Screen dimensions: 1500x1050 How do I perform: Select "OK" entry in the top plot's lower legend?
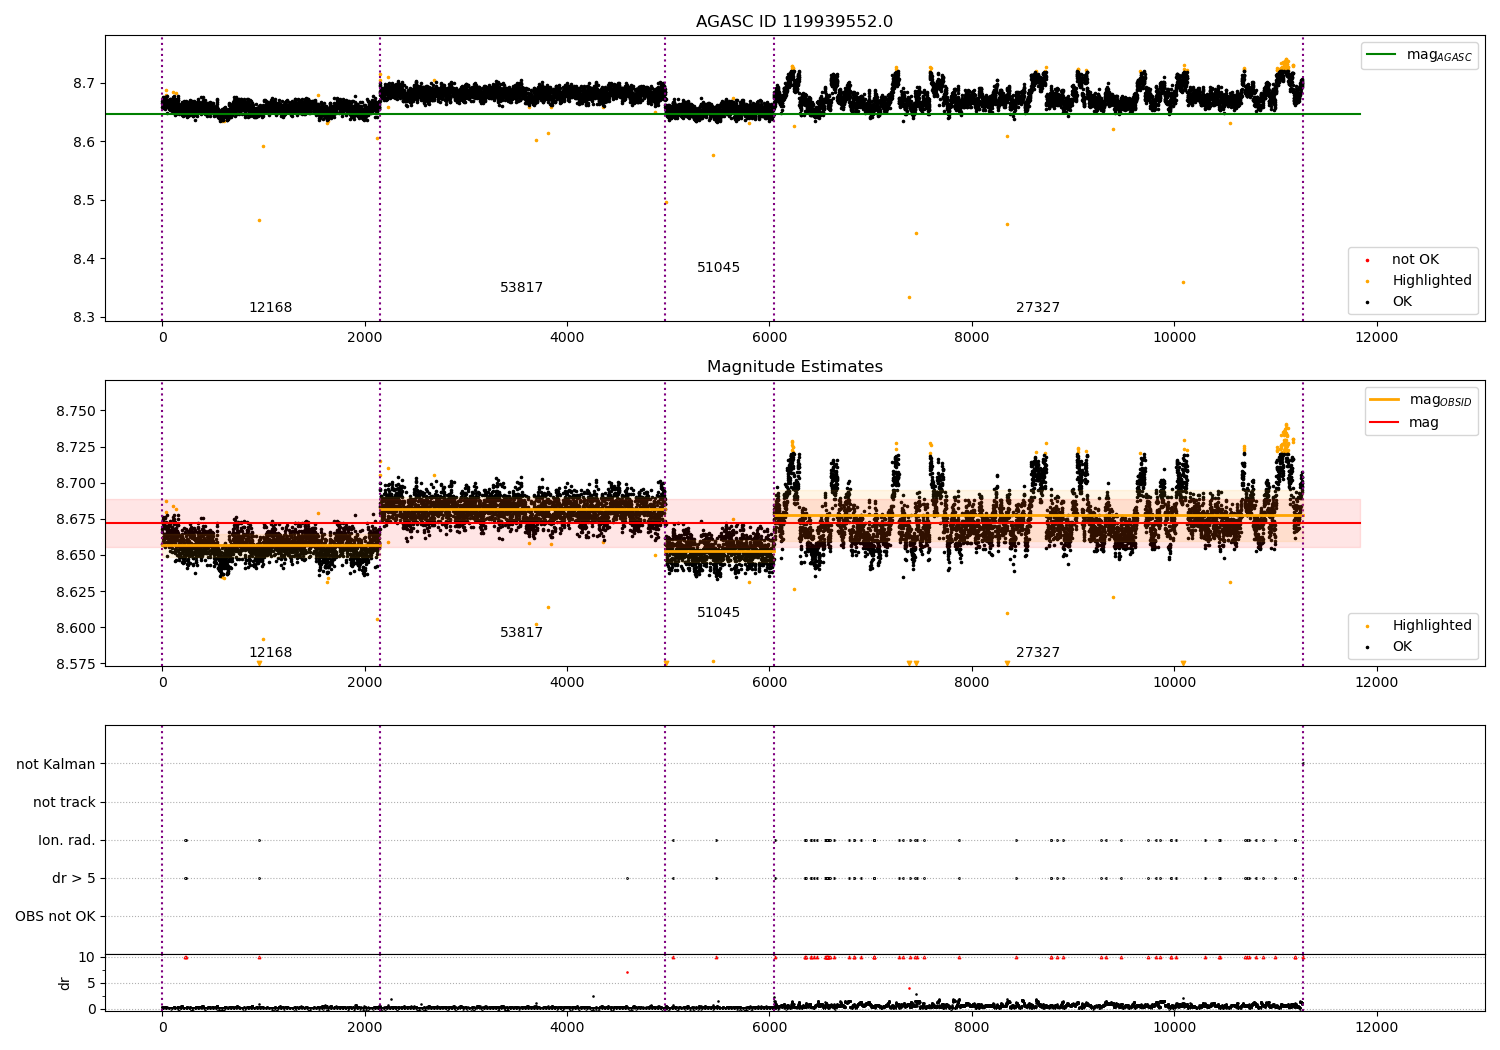1402,302
